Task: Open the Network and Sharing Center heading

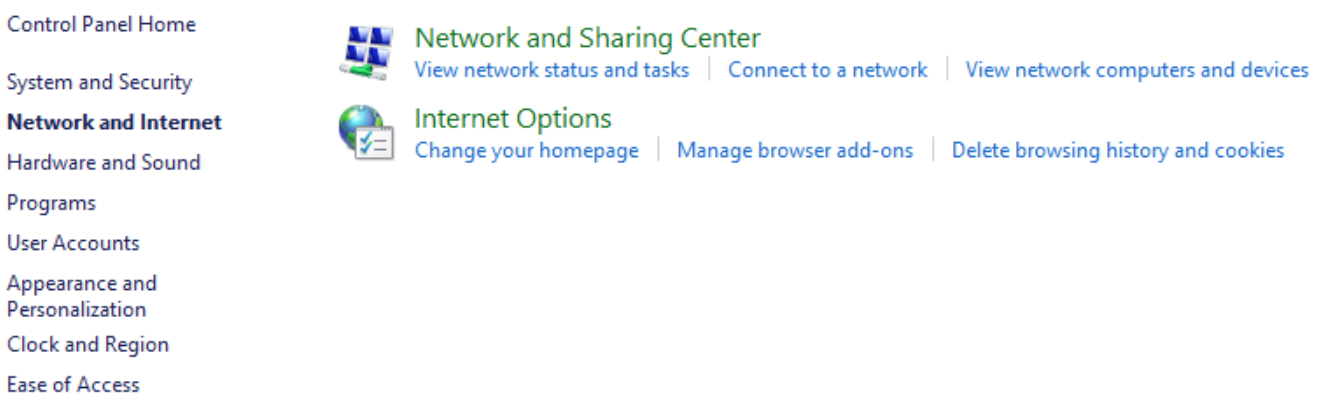Action: pos(587,38)
